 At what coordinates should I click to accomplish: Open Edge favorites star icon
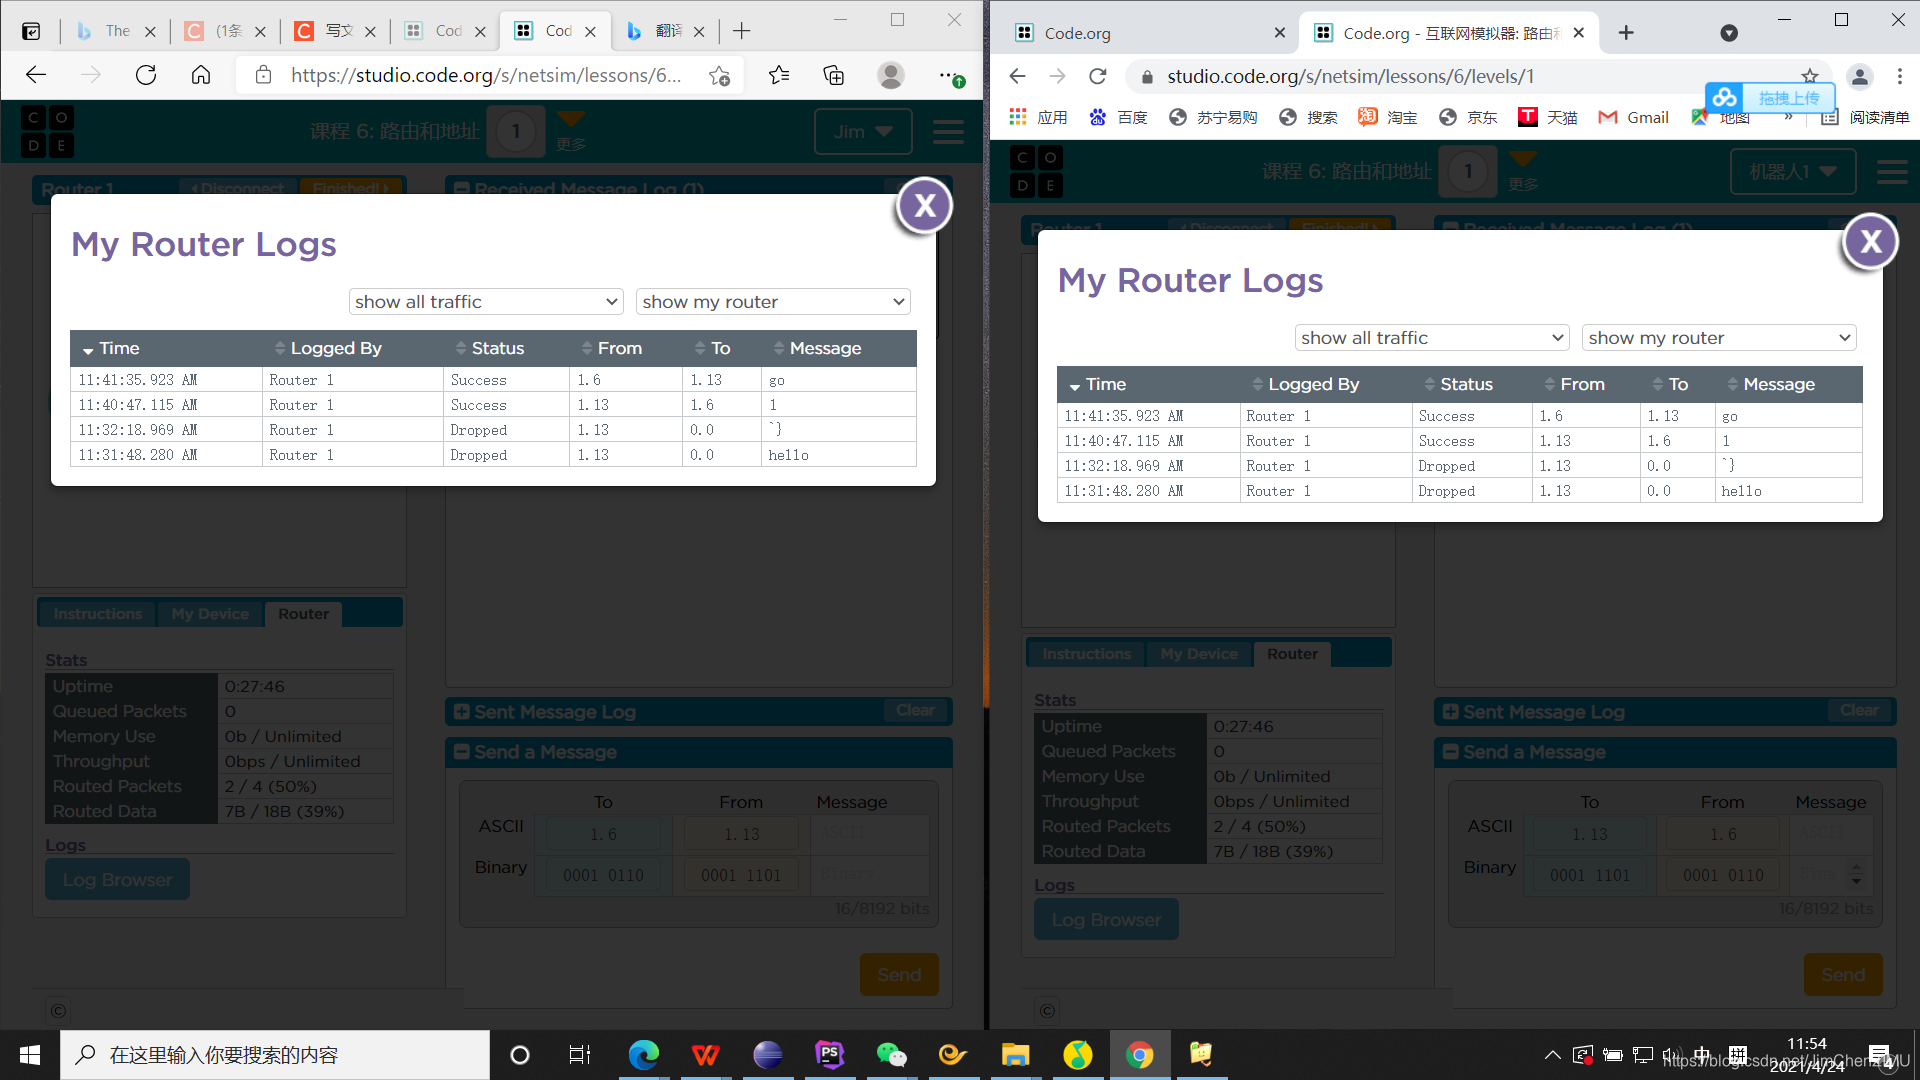(779, 75)
